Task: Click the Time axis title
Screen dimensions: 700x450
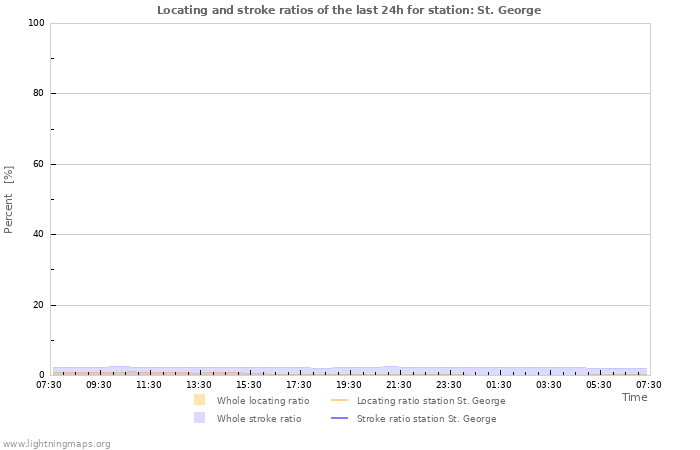Action: click(x=634, y=397)
